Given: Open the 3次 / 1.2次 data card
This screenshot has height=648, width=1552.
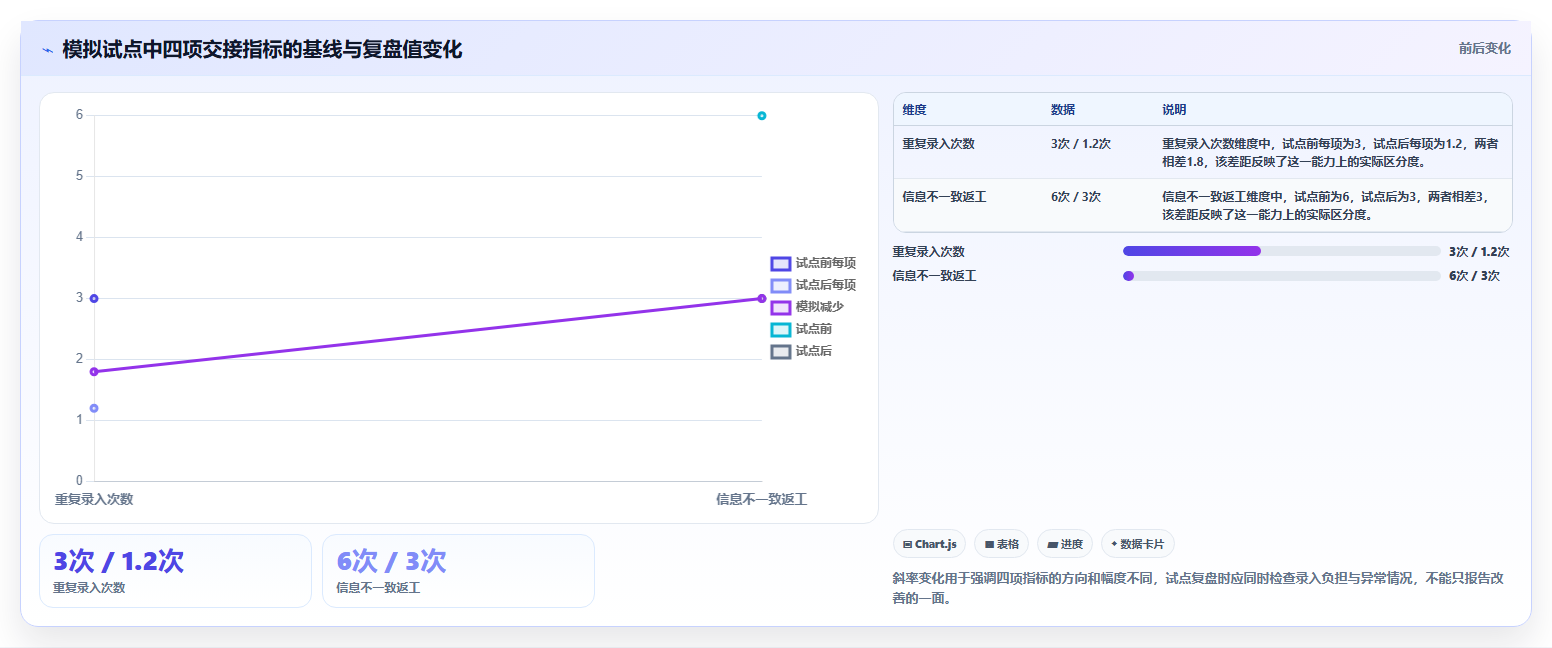Looking at the screenshot, I should pos(176,571).
